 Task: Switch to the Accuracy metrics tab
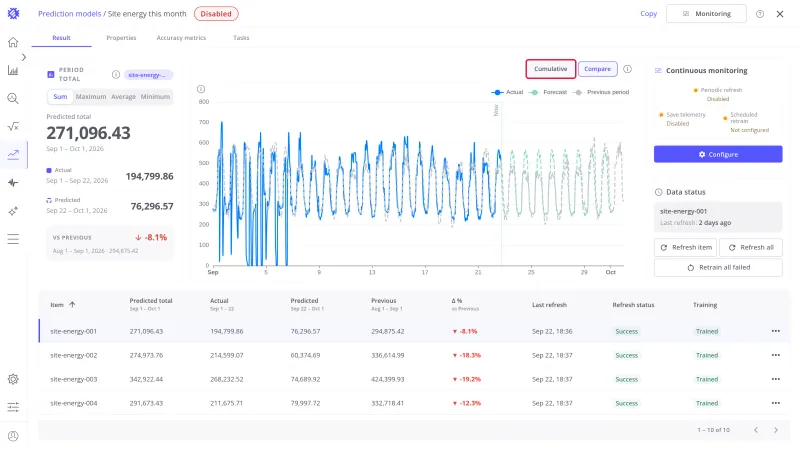pos(181,38)
